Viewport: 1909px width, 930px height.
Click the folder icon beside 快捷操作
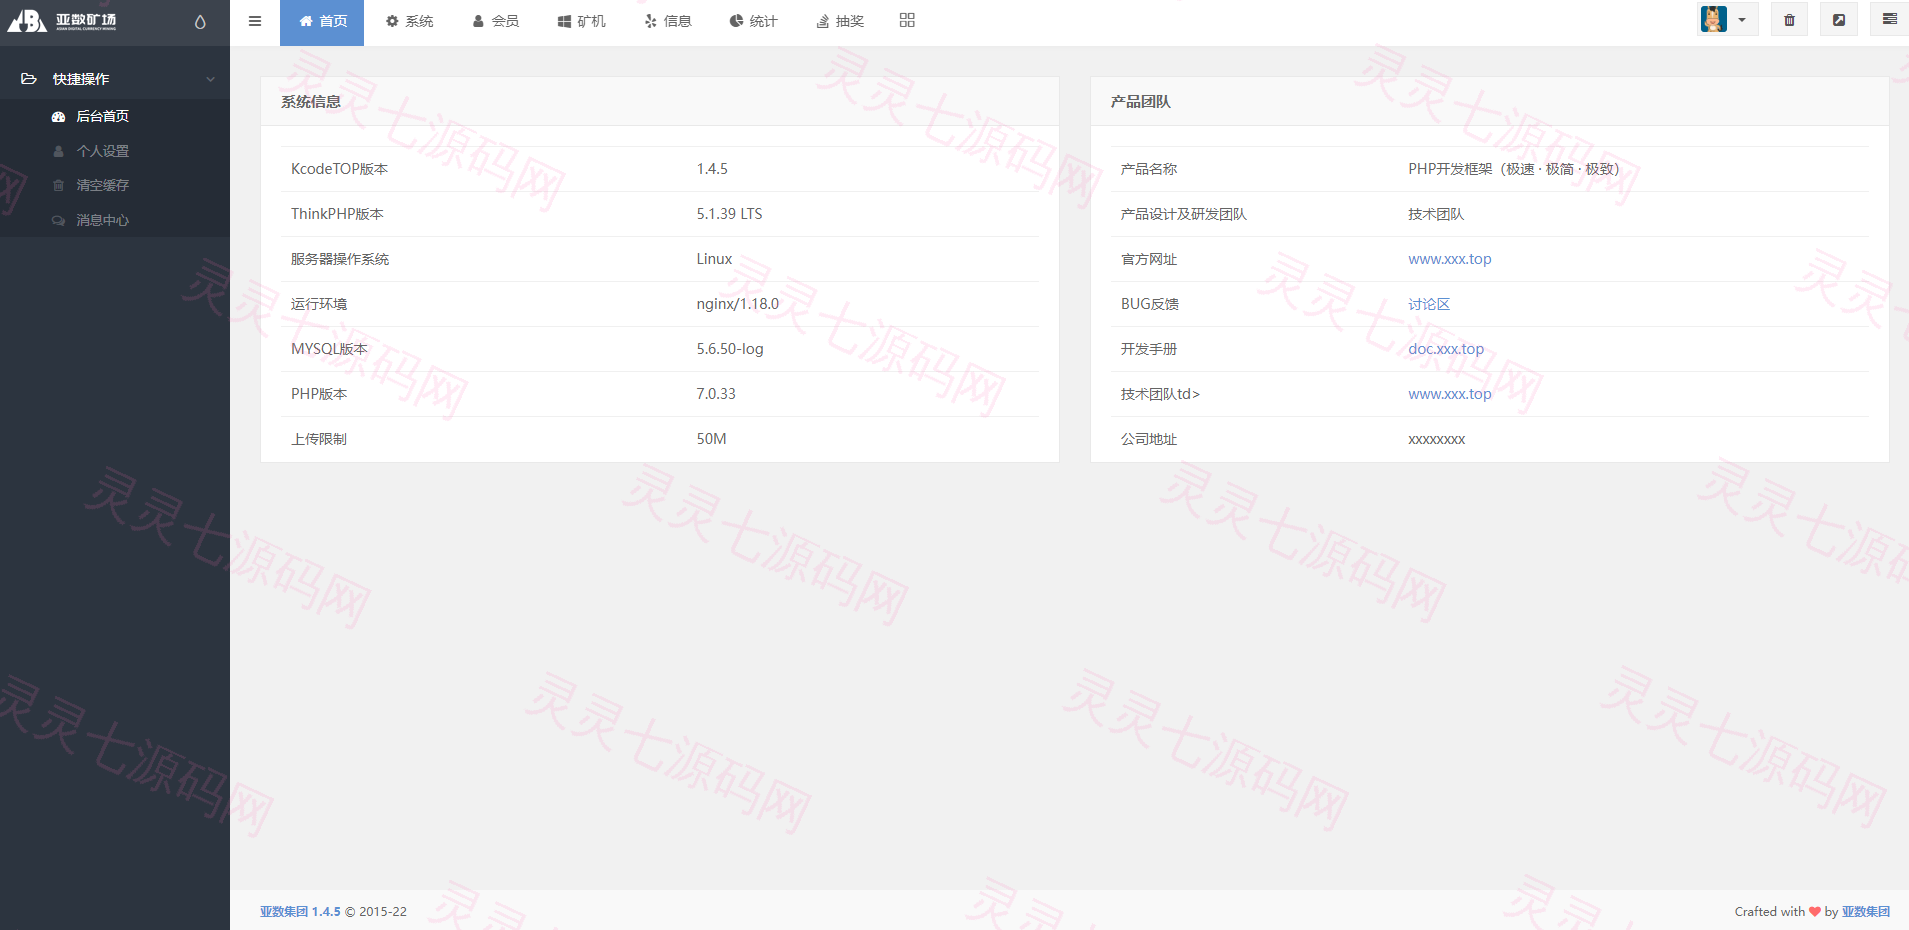29,79
